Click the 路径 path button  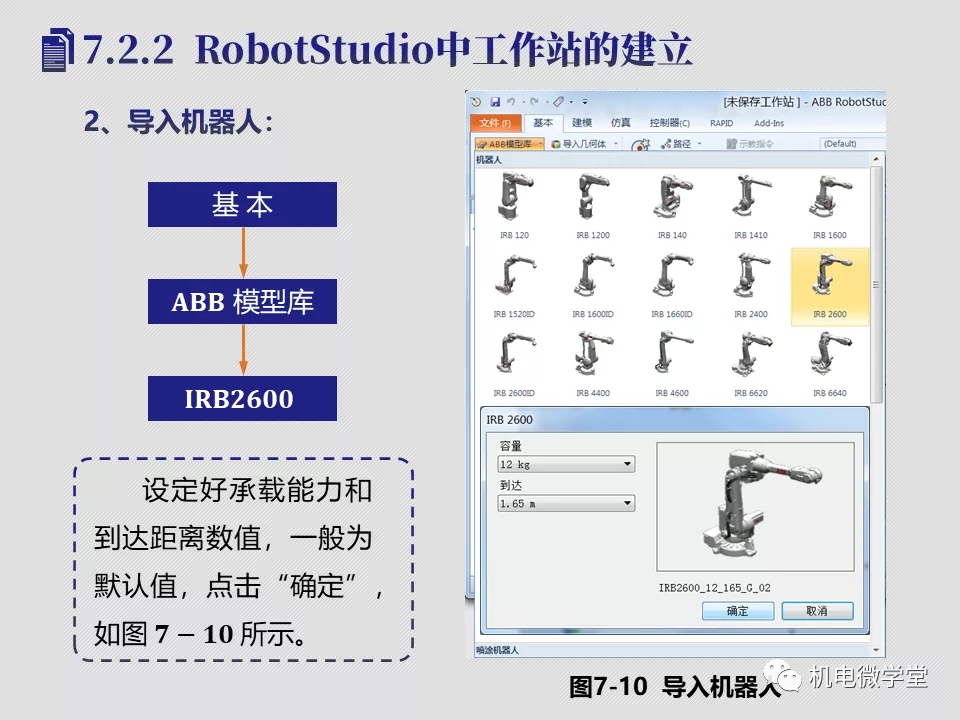(676, 144)
